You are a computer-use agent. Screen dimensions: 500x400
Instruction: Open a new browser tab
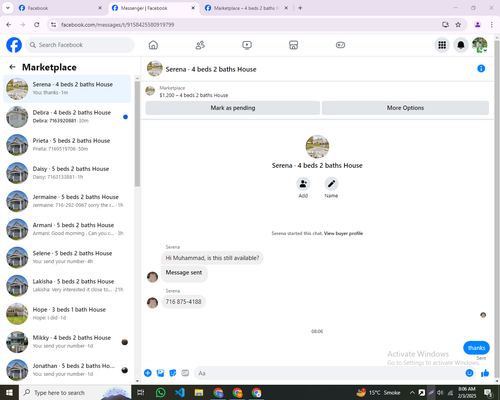point(300,8)
